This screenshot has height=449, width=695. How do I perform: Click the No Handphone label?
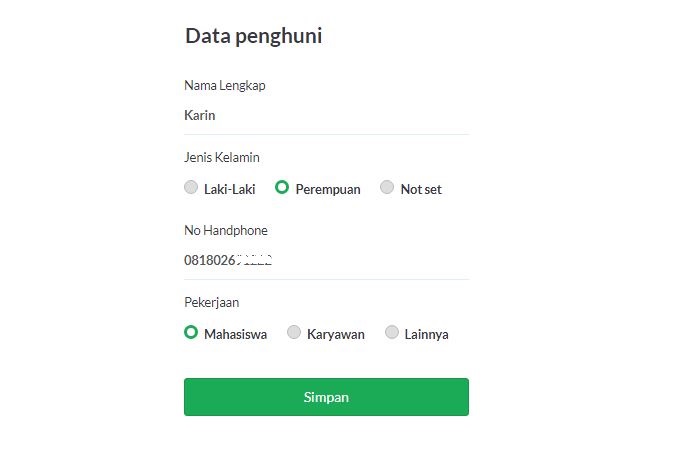(226, 230)
